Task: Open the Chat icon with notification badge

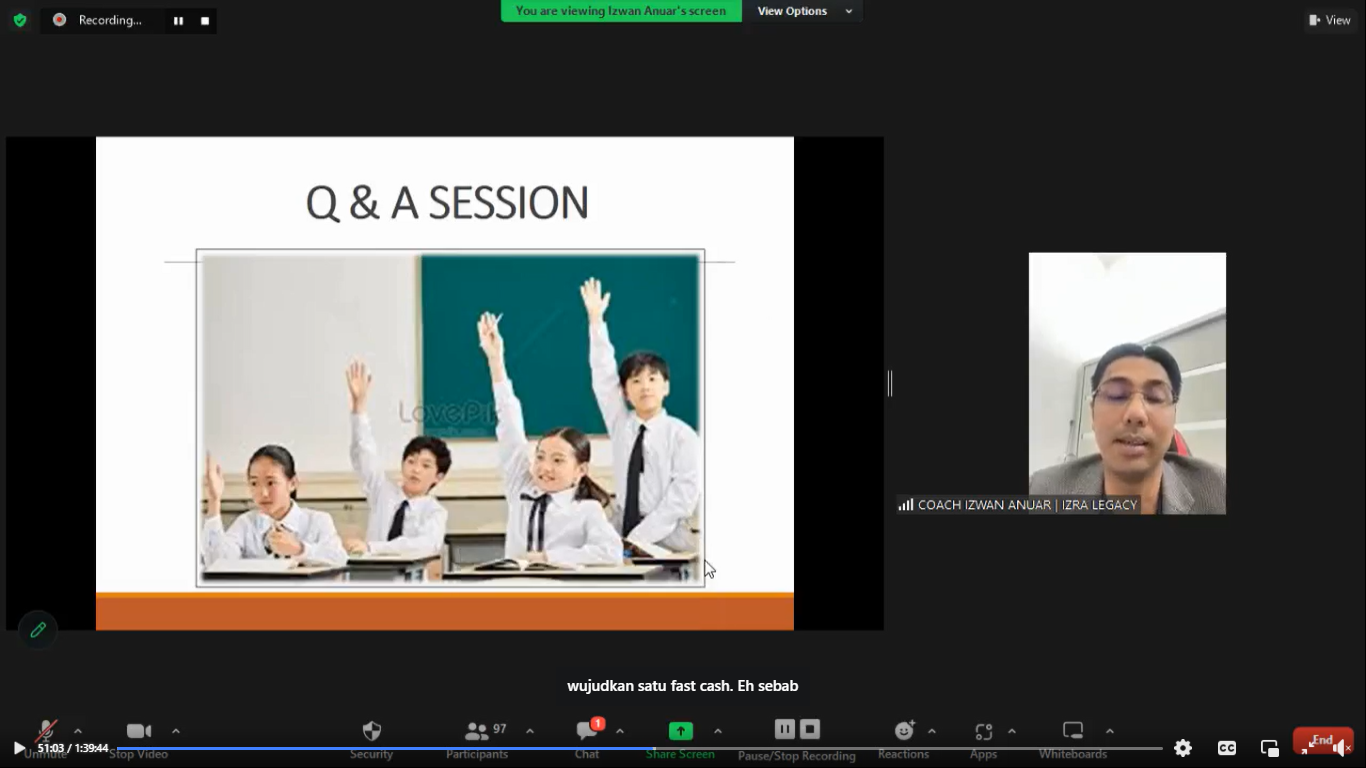Action: coord(587,731)
